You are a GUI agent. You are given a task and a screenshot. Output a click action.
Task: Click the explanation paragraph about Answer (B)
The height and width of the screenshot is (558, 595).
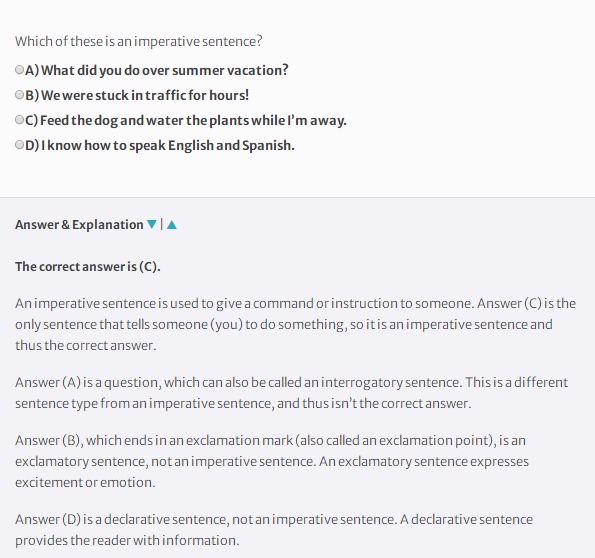(272, 461)
